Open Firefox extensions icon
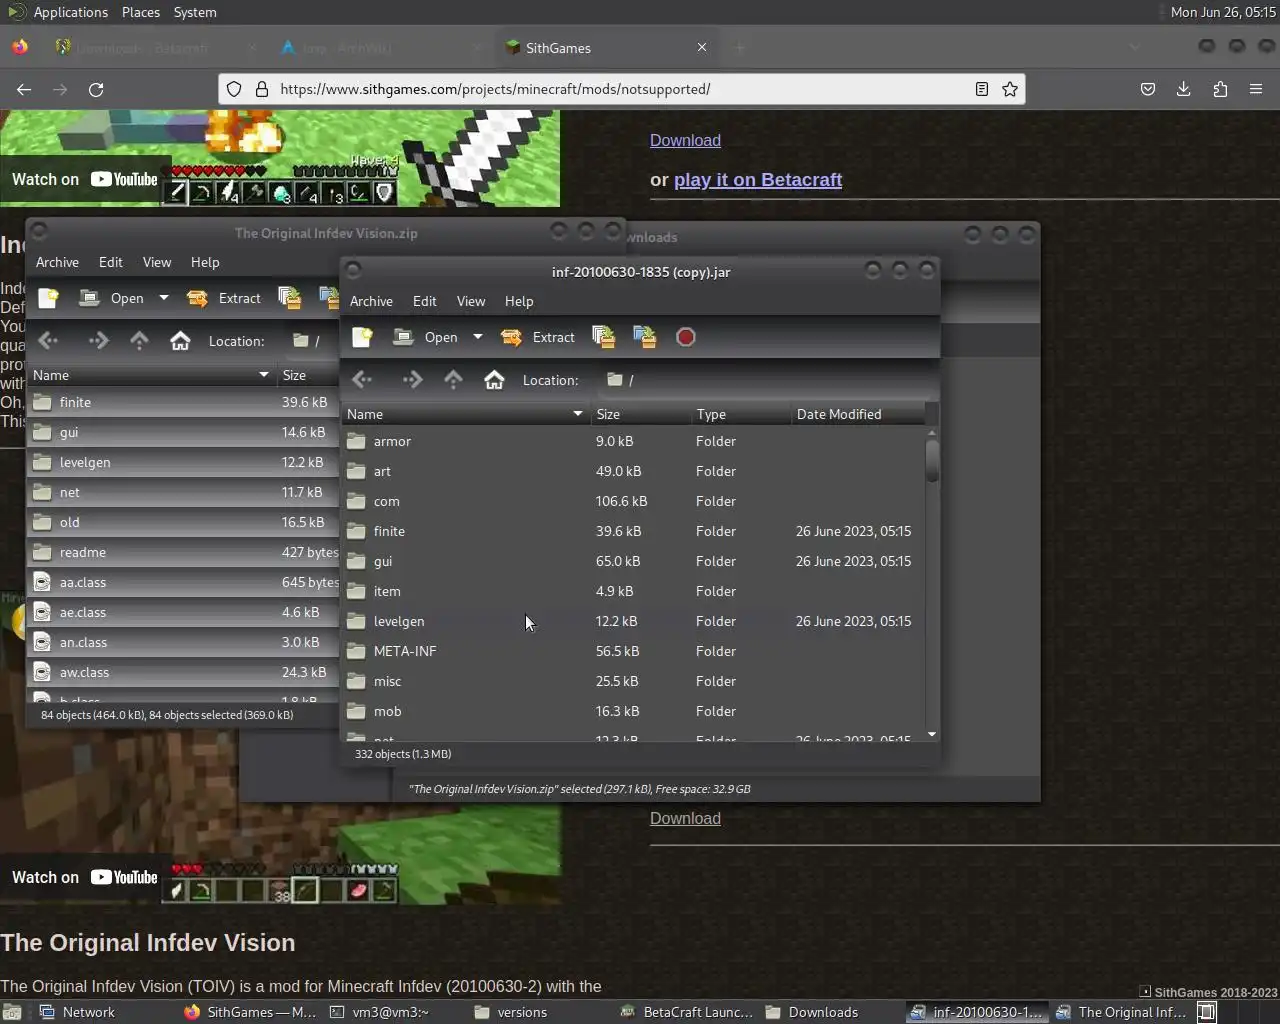 point(1220,89)
